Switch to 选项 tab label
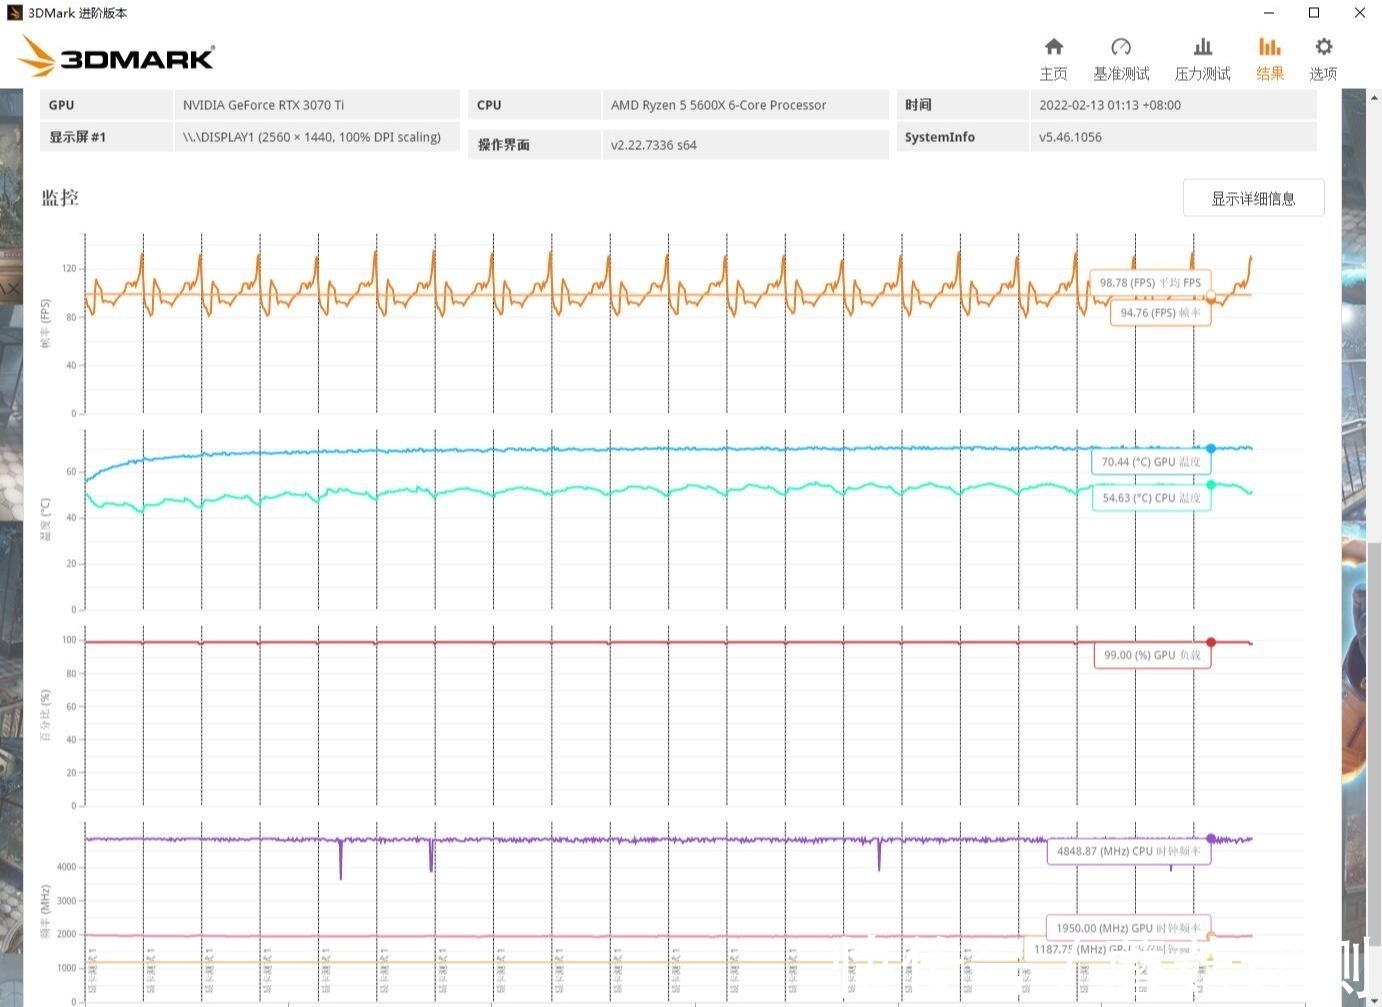This screenshot has height=1007, width=1382. [1323, 74]
